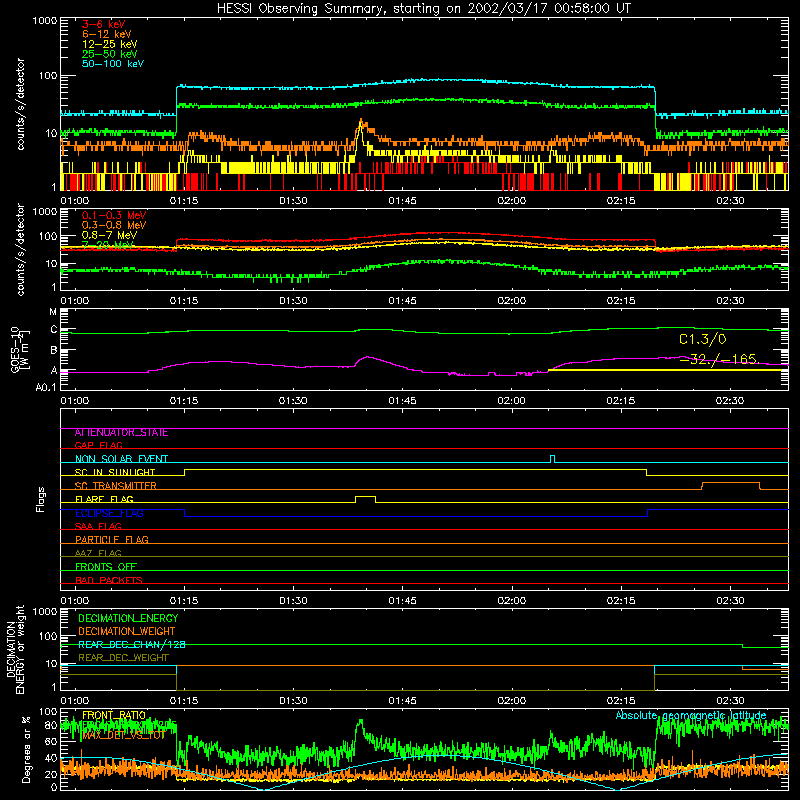Image resolution: width=800 pixels, height=800 pixels.
Task: Click the 01:45 tick label under the top keV panel
Action: pyautogui.click(x=402, y=201)
